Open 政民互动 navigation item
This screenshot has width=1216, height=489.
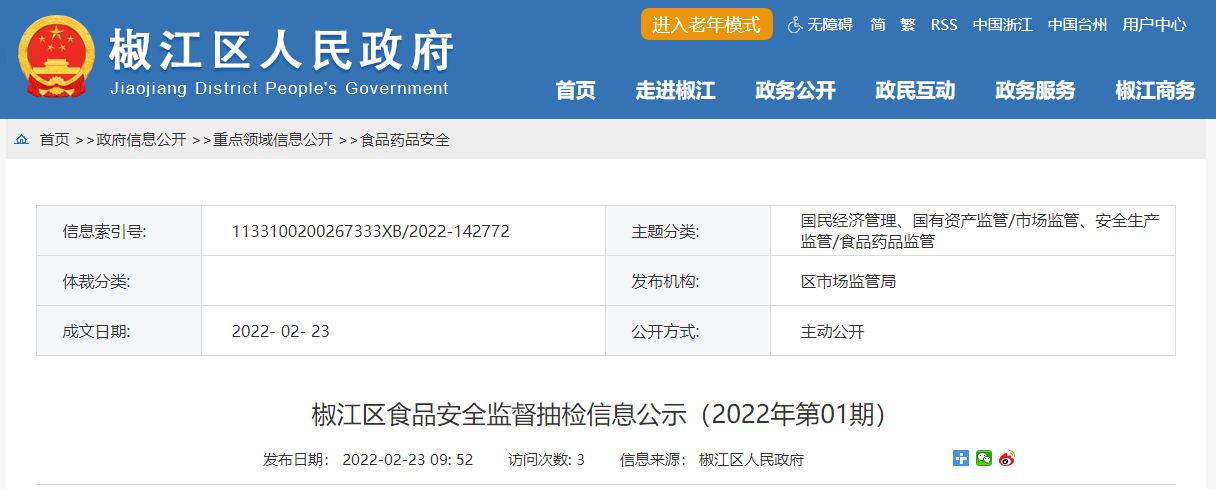(916, 91)
